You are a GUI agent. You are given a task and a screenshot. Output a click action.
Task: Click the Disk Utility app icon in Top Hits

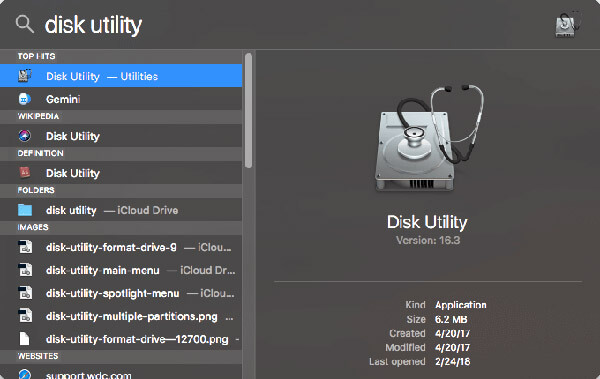[x=25, y=76]
